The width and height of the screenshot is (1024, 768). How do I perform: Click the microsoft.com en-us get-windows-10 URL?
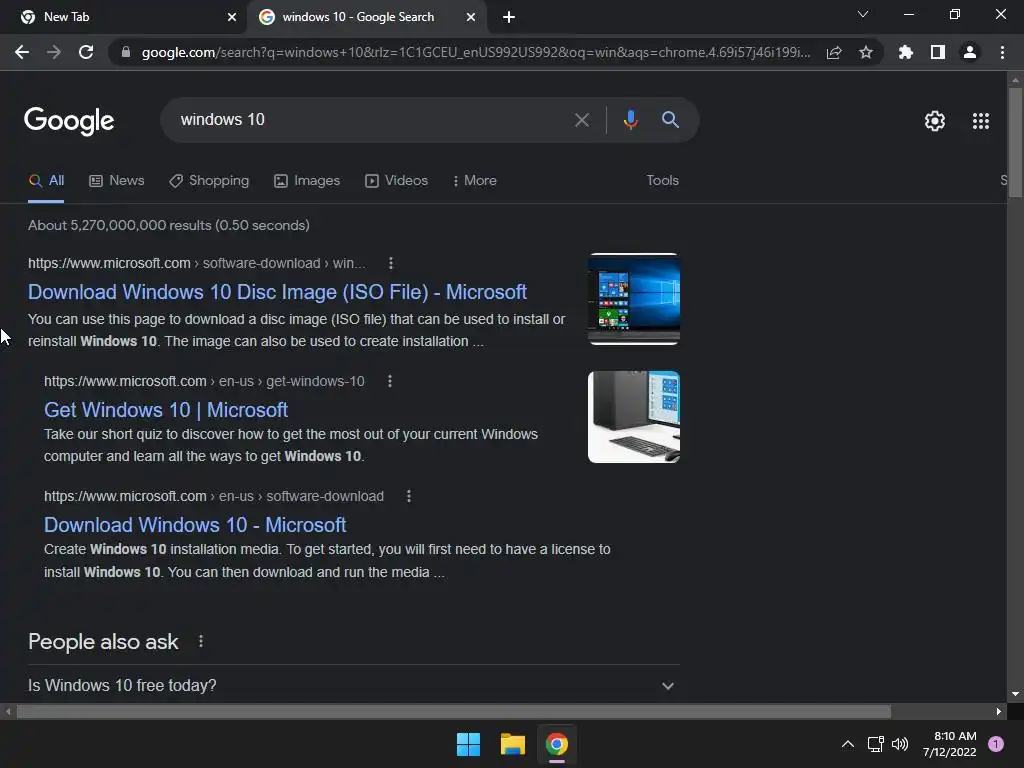click(x=204, y=381)
